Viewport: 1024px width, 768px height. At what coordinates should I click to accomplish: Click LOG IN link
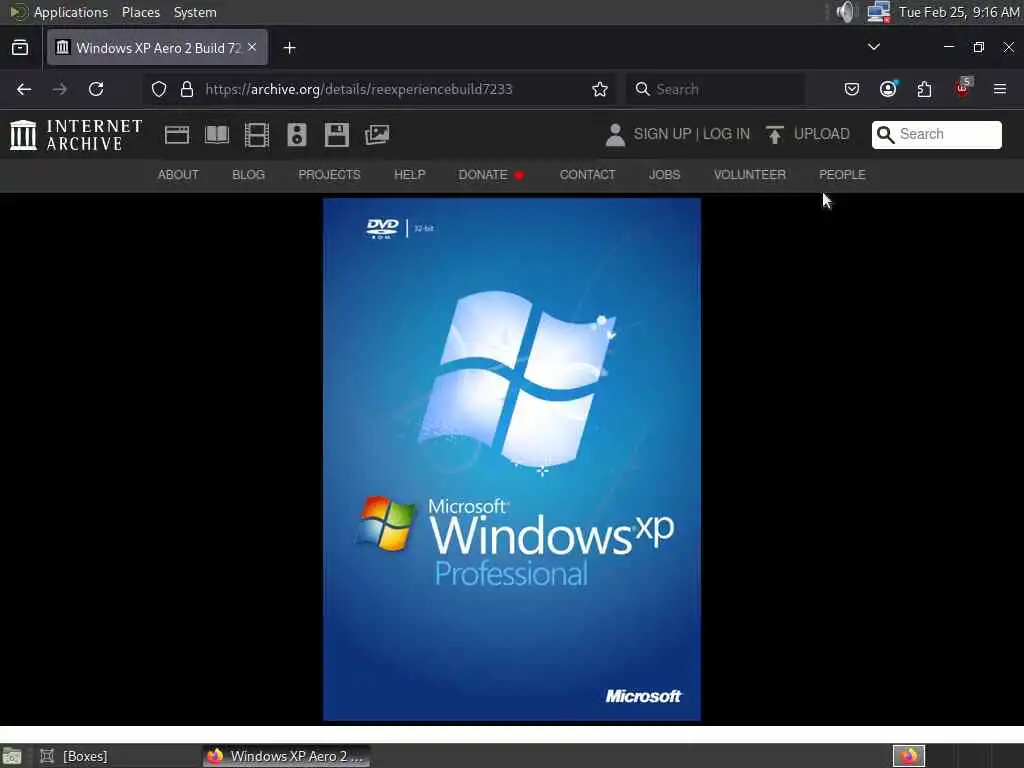726,134
